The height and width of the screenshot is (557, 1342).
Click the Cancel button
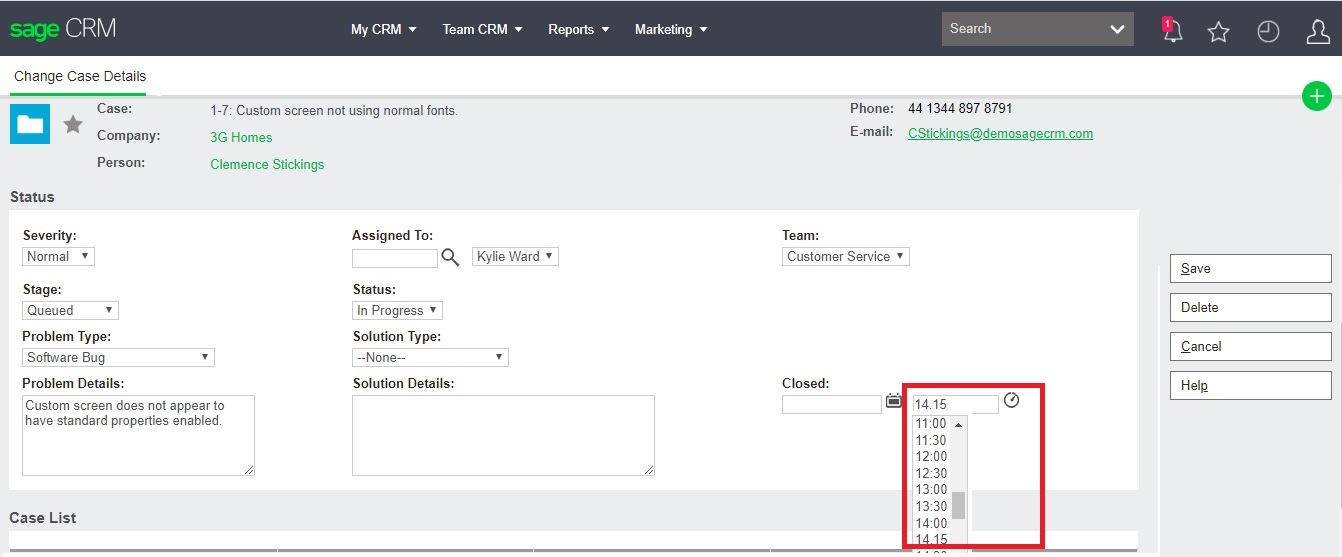point(1250,346)
